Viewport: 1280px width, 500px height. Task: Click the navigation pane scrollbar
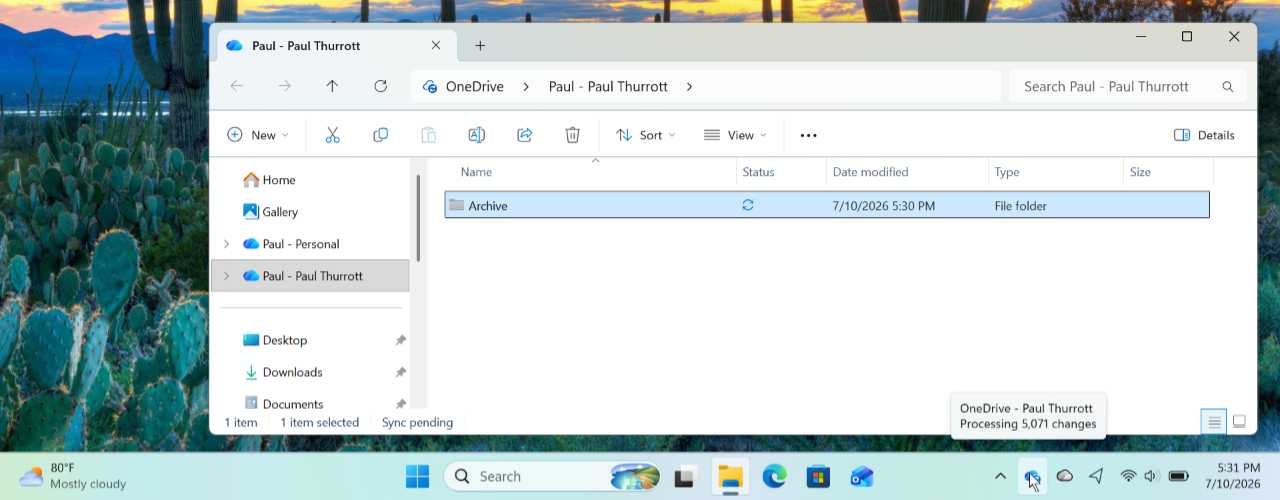[418, 218]
